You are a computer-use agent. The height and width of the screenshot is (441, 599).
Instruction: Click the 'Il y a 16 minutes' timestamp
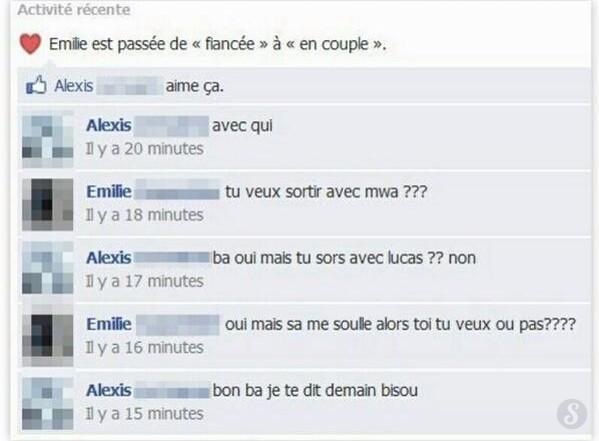144,348
